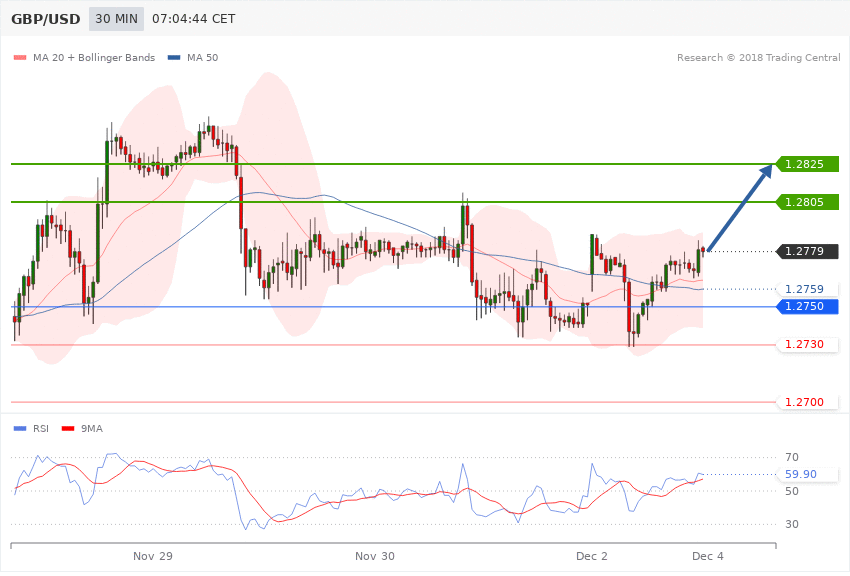Click the RSI 30 level label

pos(791,524)
